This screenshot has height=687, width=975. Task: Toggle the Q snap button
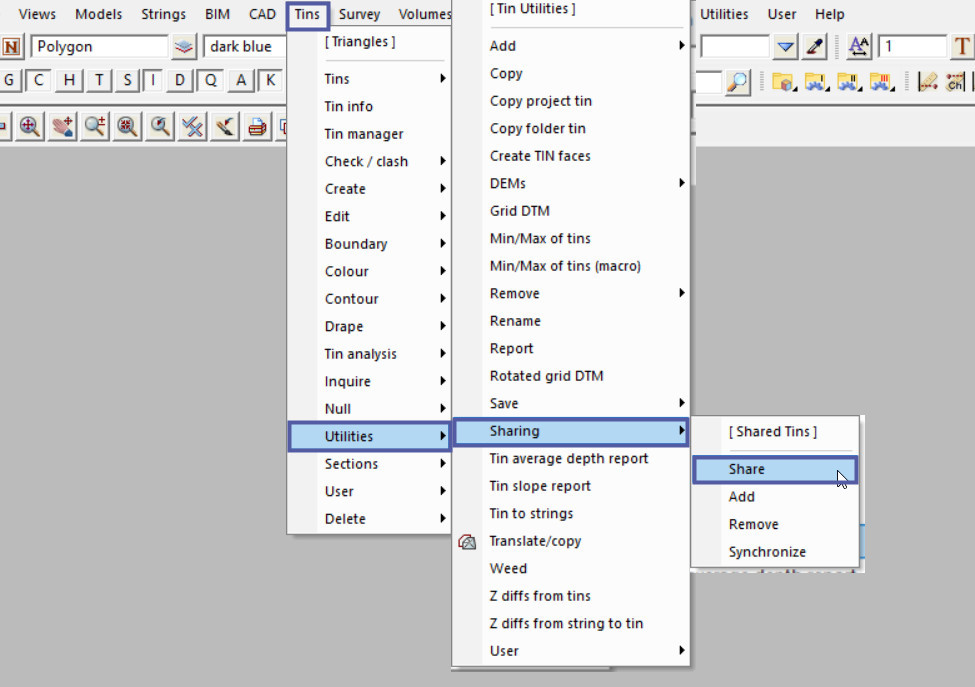click(x=211, y=81)
